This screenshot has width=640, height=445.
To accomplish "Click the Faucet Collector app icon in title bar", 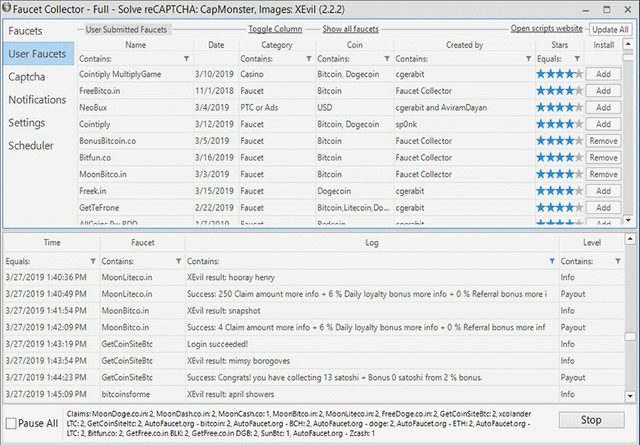I will point(6,8).
